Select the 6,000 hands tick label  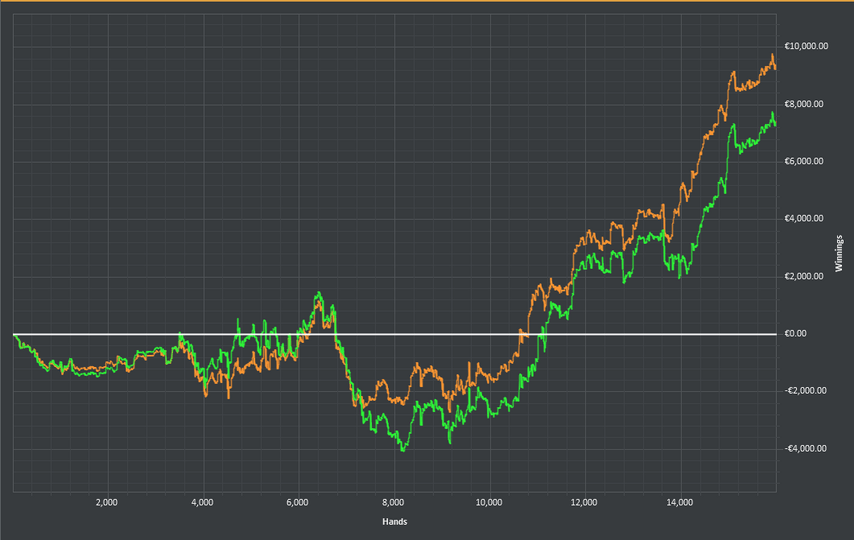(297, 502)
